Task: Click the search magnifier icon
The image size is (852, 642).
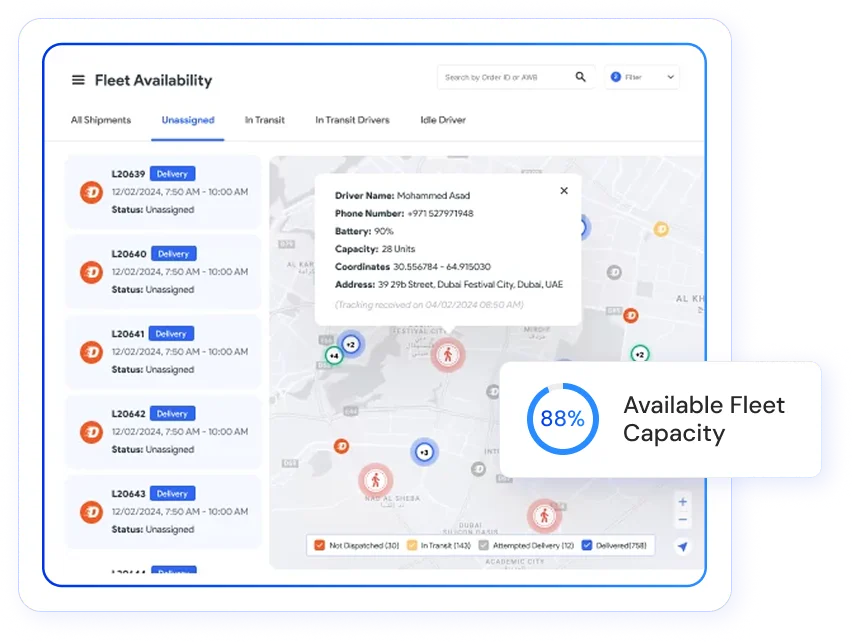Action: [580, 77]
